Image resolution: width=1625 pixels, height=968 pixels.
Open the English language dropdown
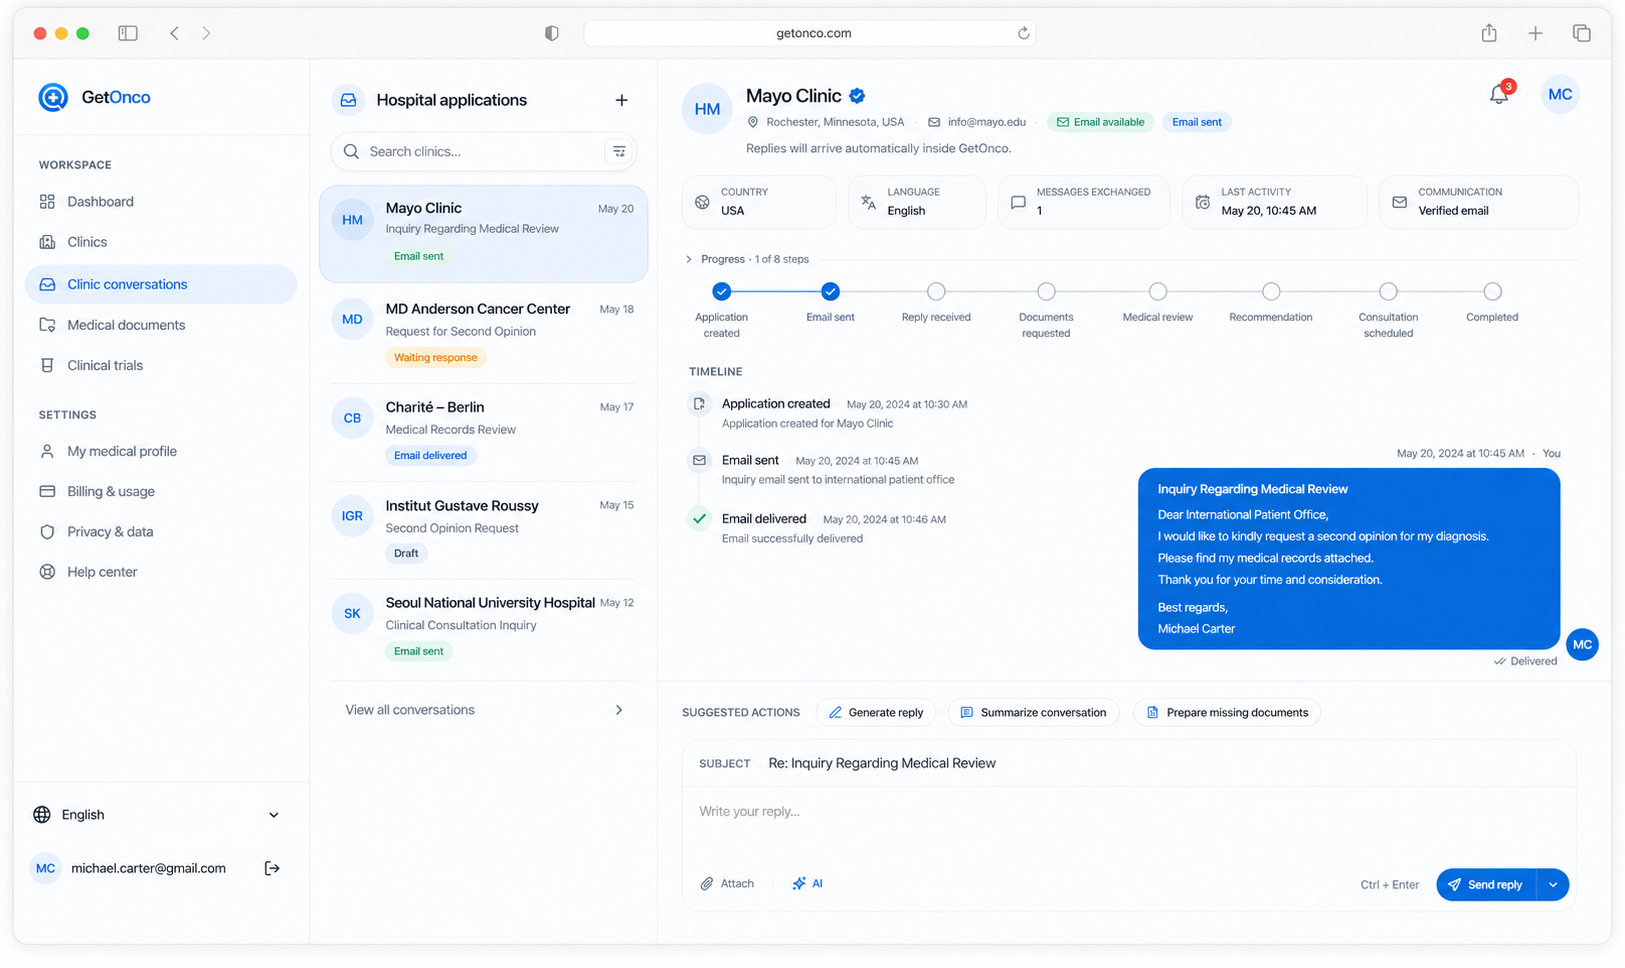click(156, 815)
